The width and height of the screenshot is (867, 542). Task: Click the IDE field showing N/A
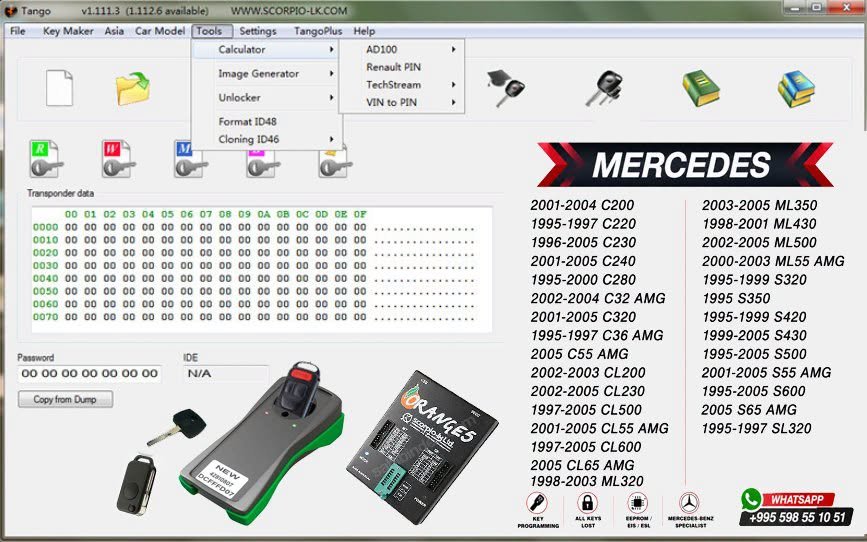(226, 374)
